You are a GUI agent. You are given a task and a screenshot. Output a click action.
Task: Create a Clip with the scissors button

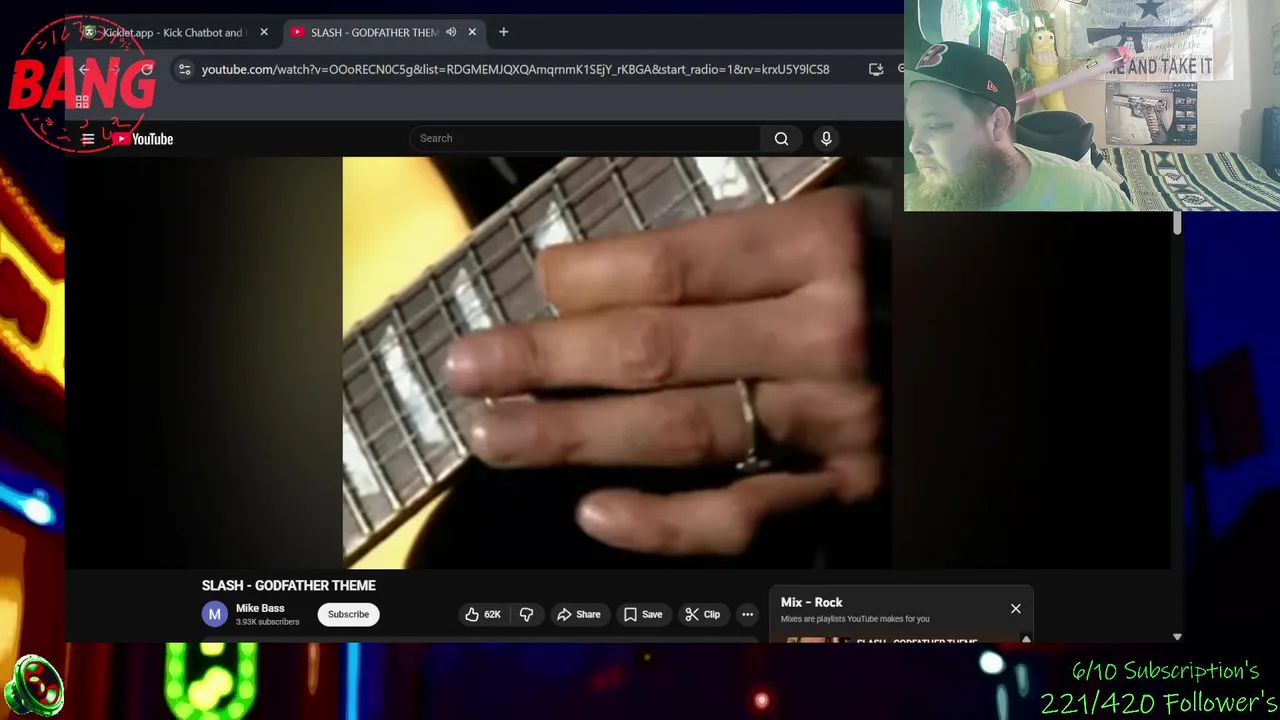coord(702,615)
